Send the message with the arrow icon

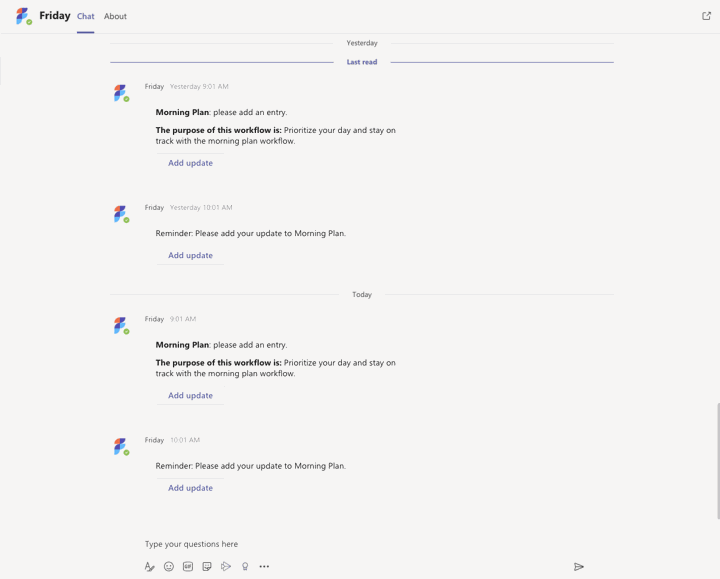[x=579, y=567]
